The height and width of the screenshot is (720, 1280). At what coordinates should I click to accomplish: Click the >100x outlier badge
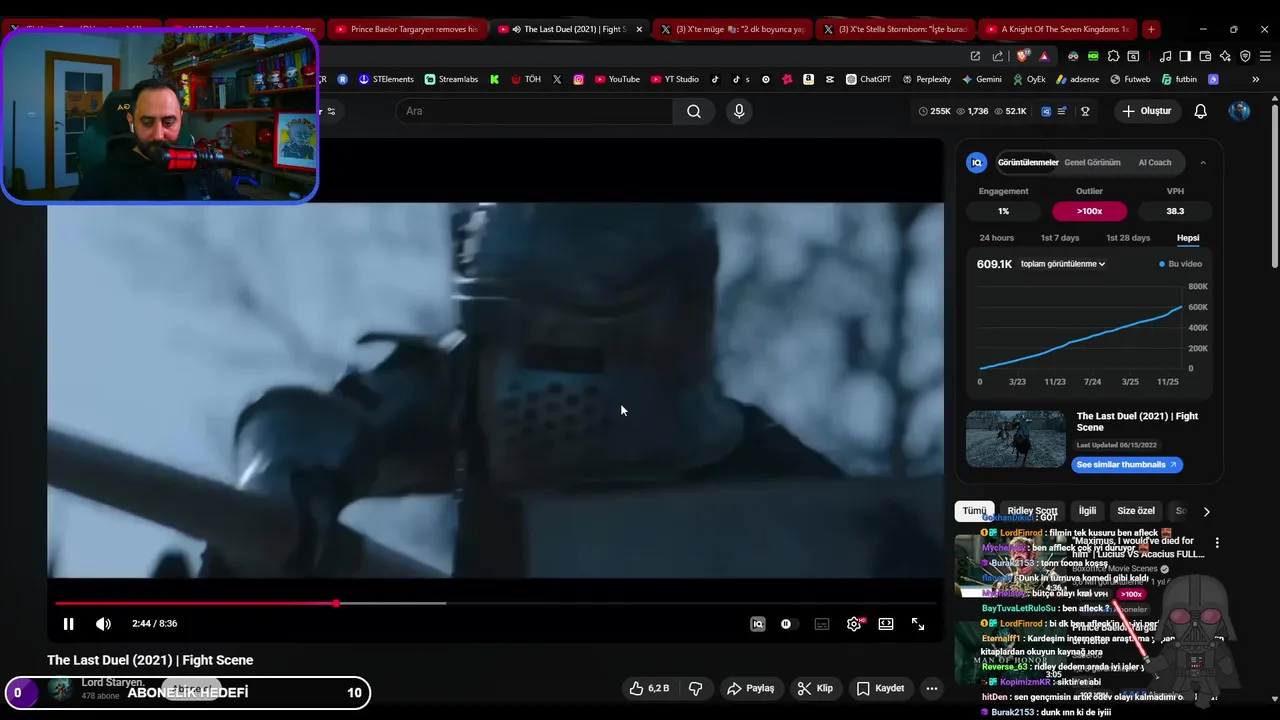click(1089, 211)
